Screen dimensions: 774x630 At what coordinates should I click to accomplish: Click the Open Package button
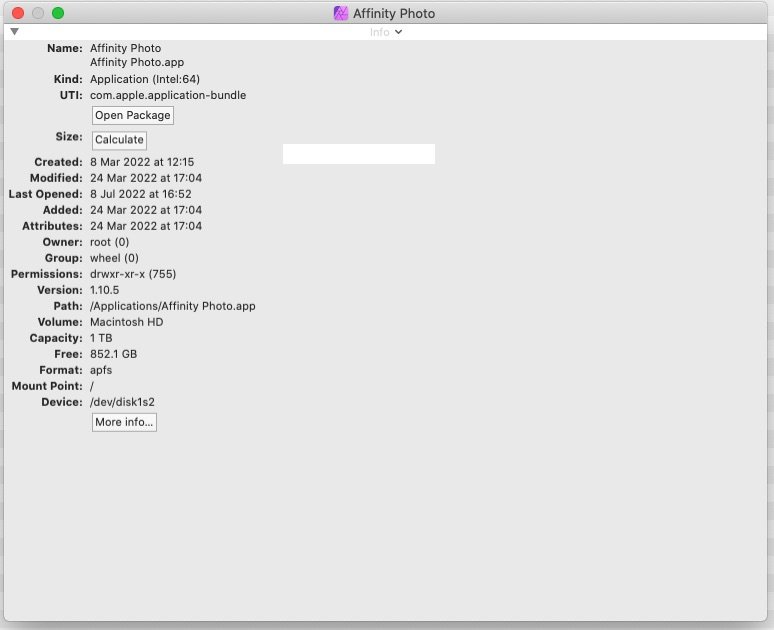[x=133, y=116]
